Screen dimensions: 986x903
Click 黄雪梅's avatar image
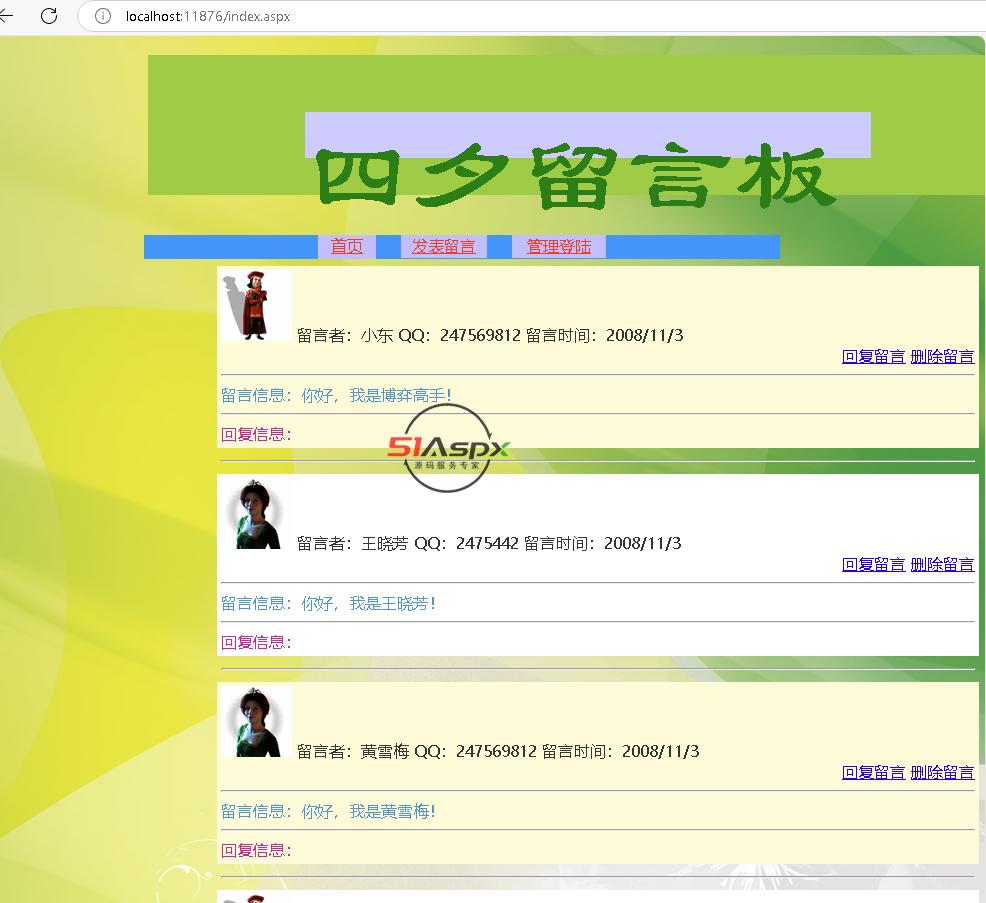click(257, 721)
